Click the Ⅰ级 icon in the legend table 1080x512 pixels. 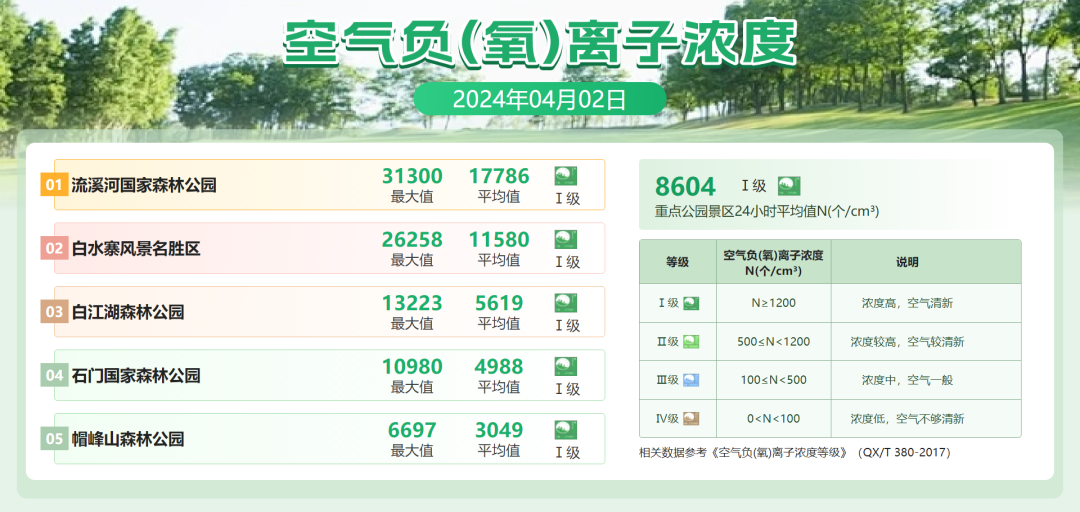pyautogui.click(x=691, y=303)
